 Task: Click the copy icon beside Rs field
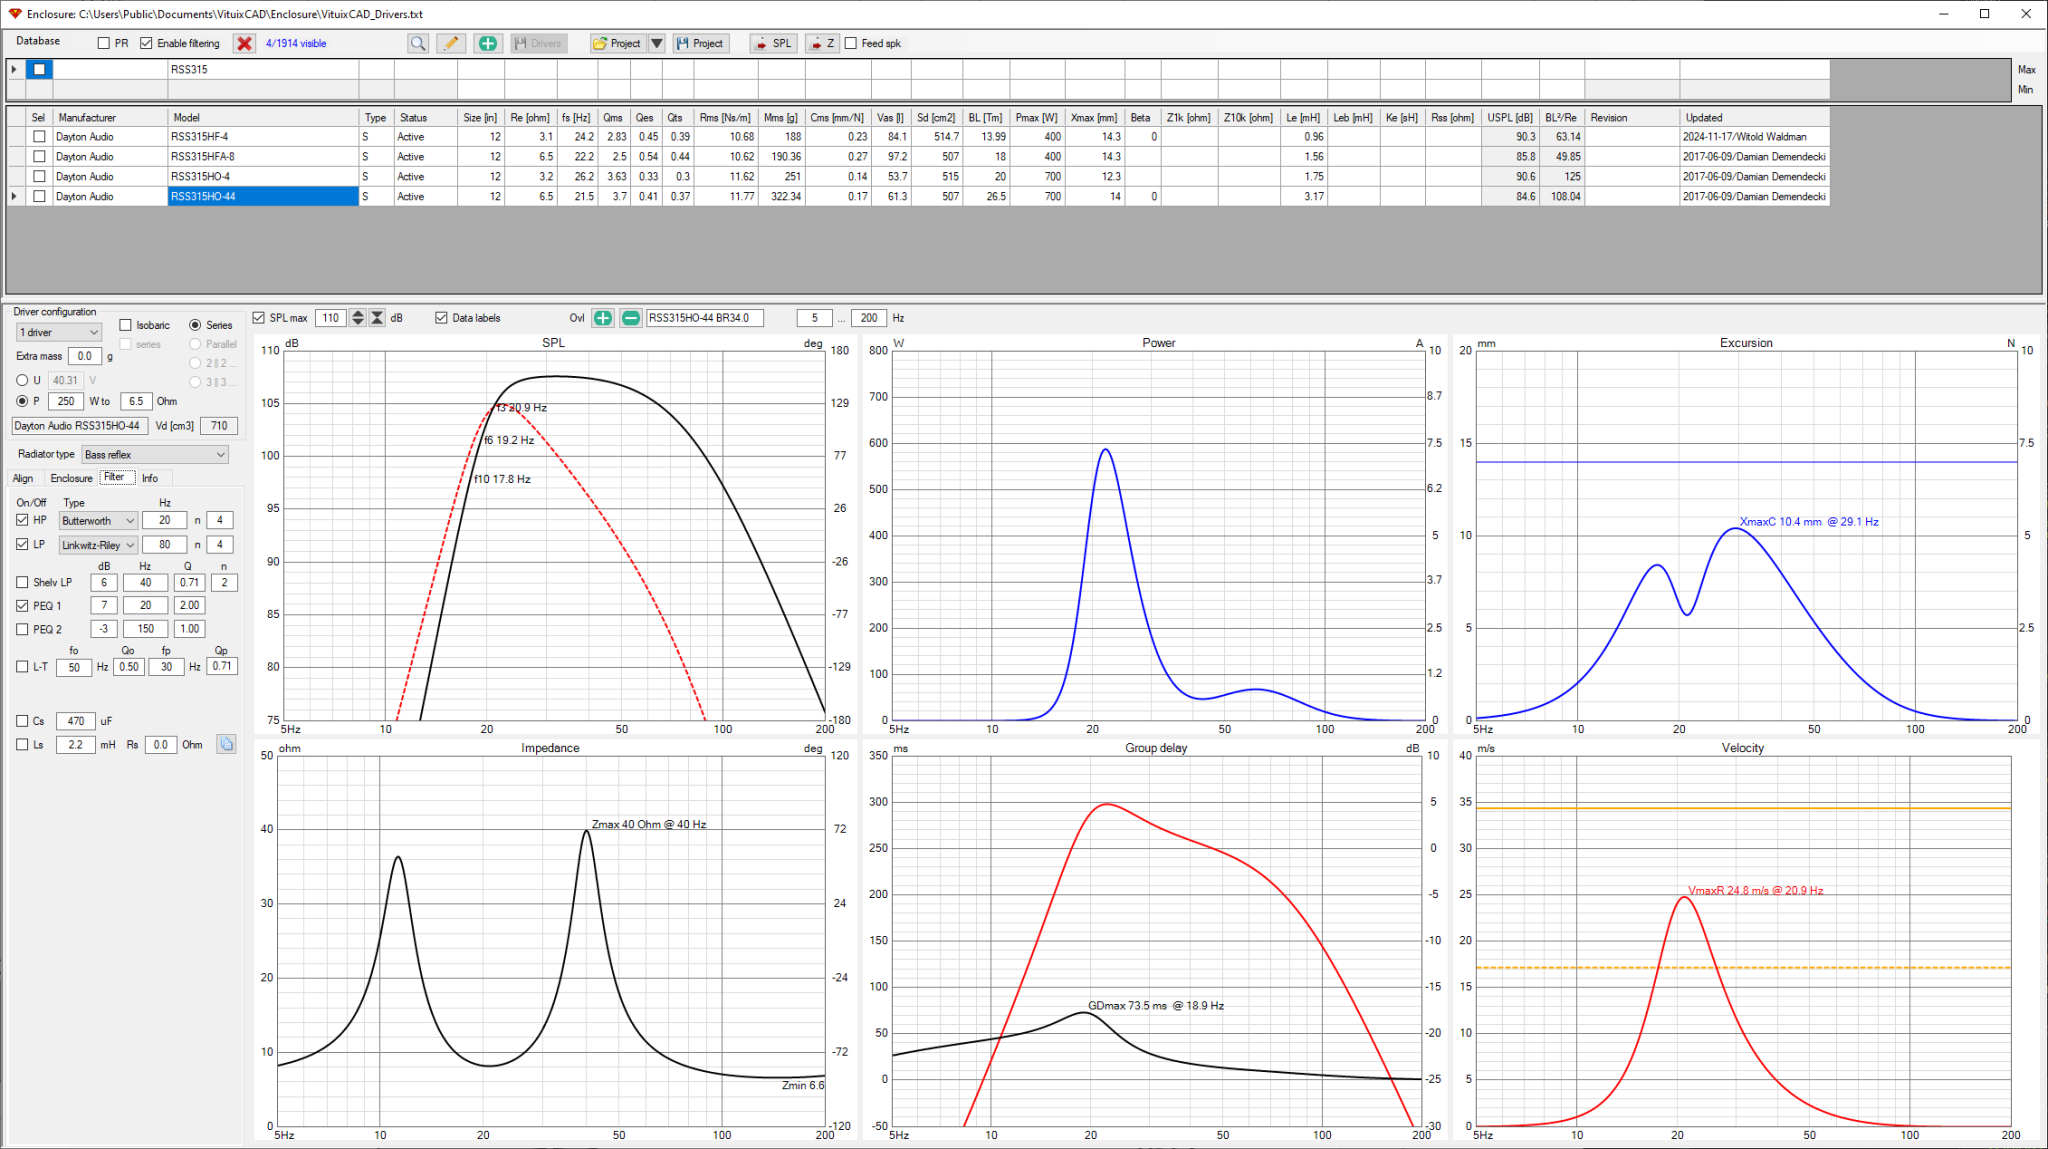226,744
